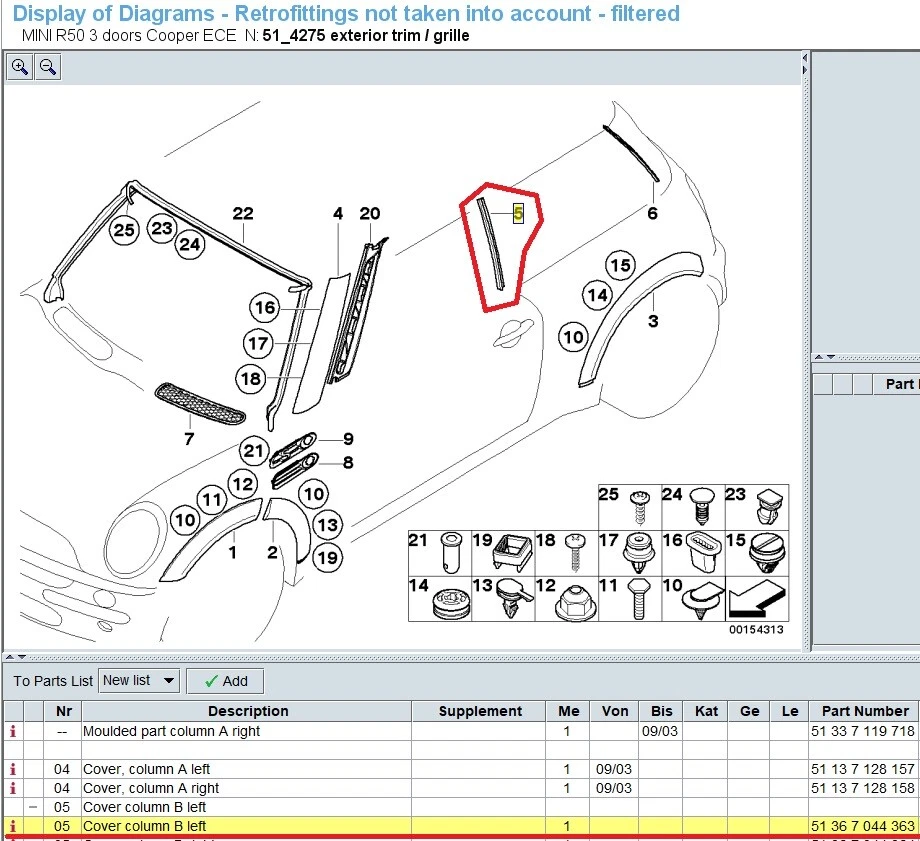
Task: Zoom in on the diagram with magnifier plus
Action: pyautogui.click(x=19, y=67)
